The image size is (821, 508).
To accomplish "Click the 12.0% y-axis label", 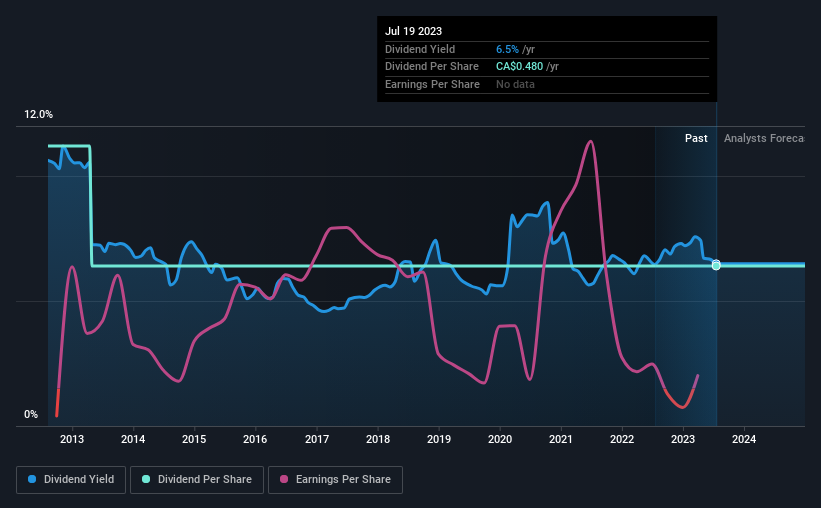I will 38,115.
